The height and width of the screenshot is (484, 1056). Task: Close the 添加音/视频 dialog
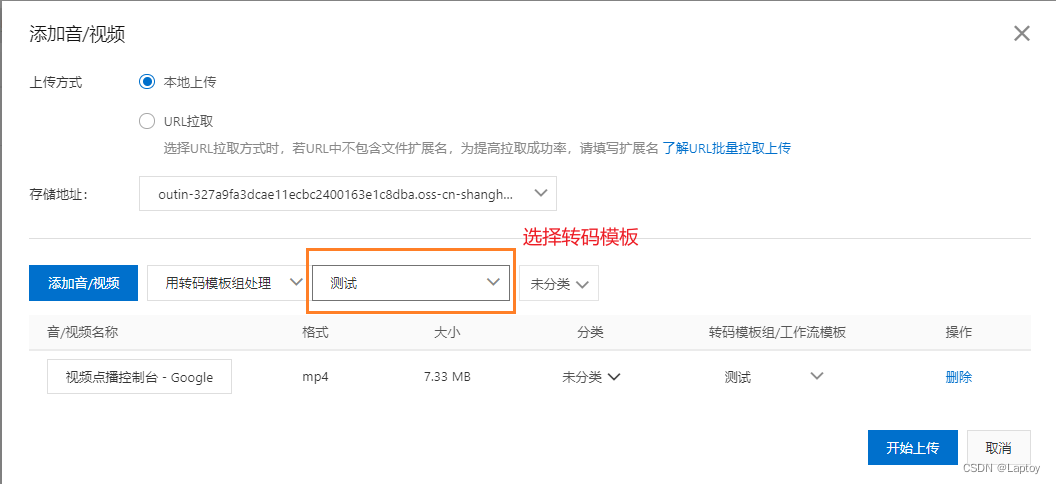click(x=1022, y=34)
